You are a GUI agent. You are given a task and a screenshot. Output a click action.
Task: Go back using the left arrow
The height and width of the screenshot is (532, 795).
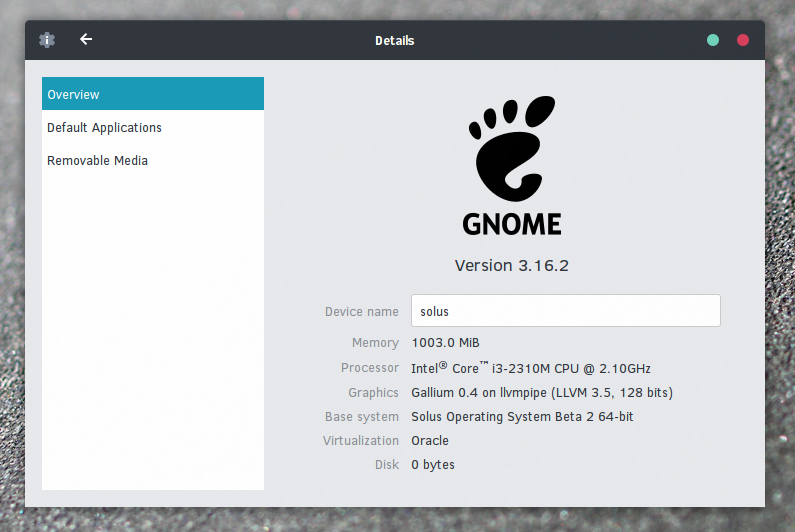coord(86,39)
